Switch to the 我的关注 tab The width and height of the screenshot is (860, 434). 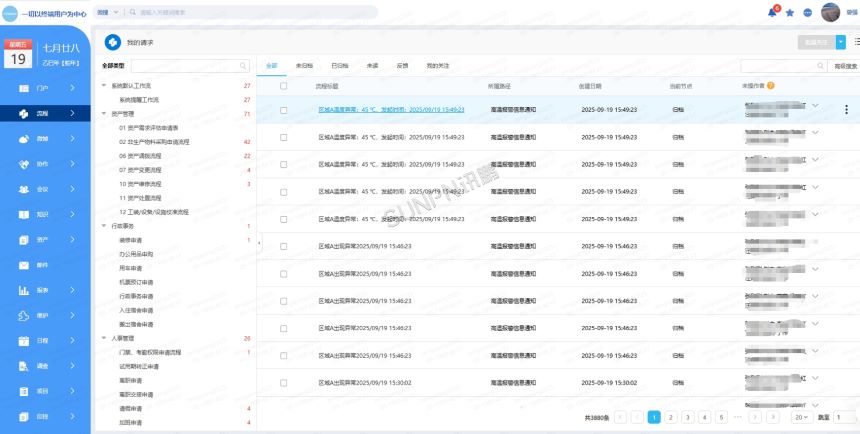[439, 65]
